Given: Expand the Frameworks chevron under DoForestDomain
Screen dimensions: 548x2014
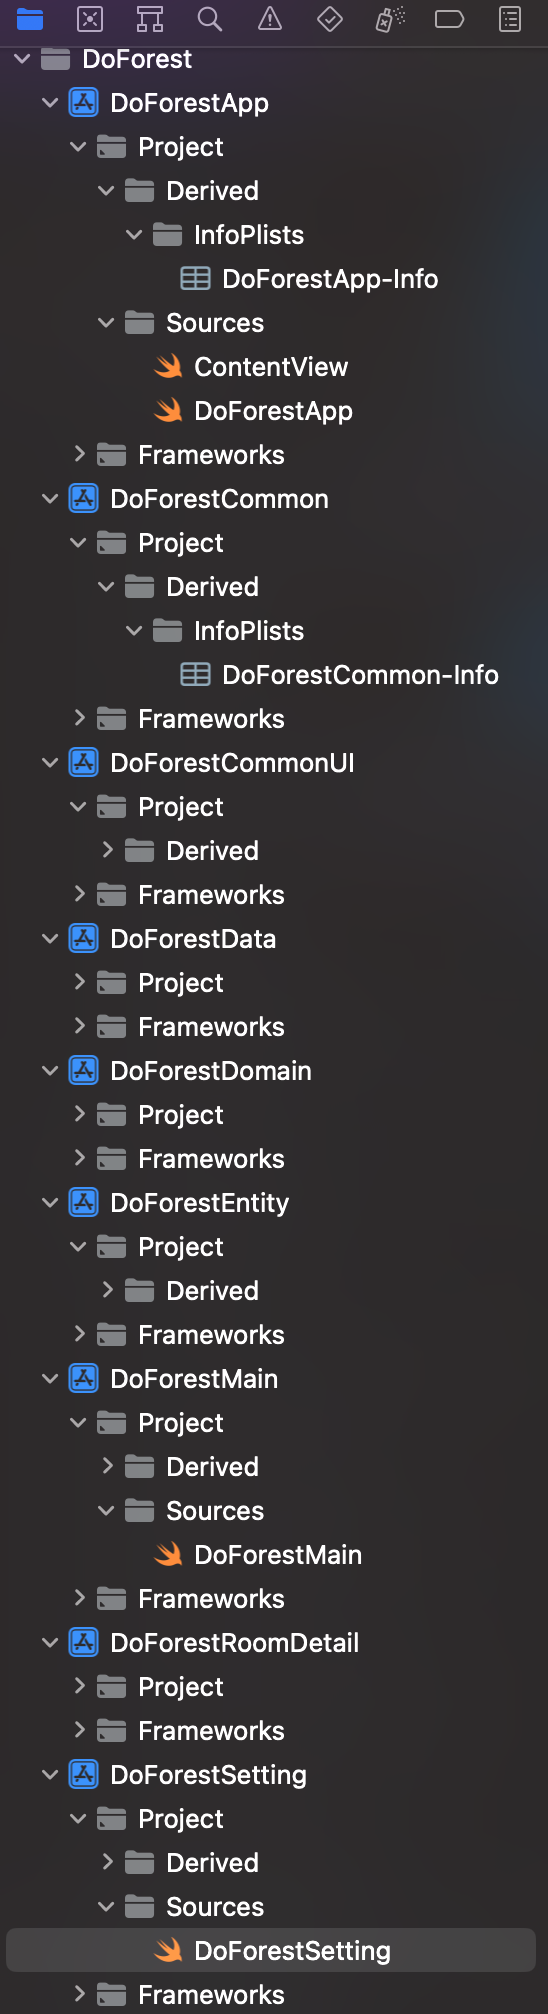Looking at the screenshot, I should (79, 1158).
